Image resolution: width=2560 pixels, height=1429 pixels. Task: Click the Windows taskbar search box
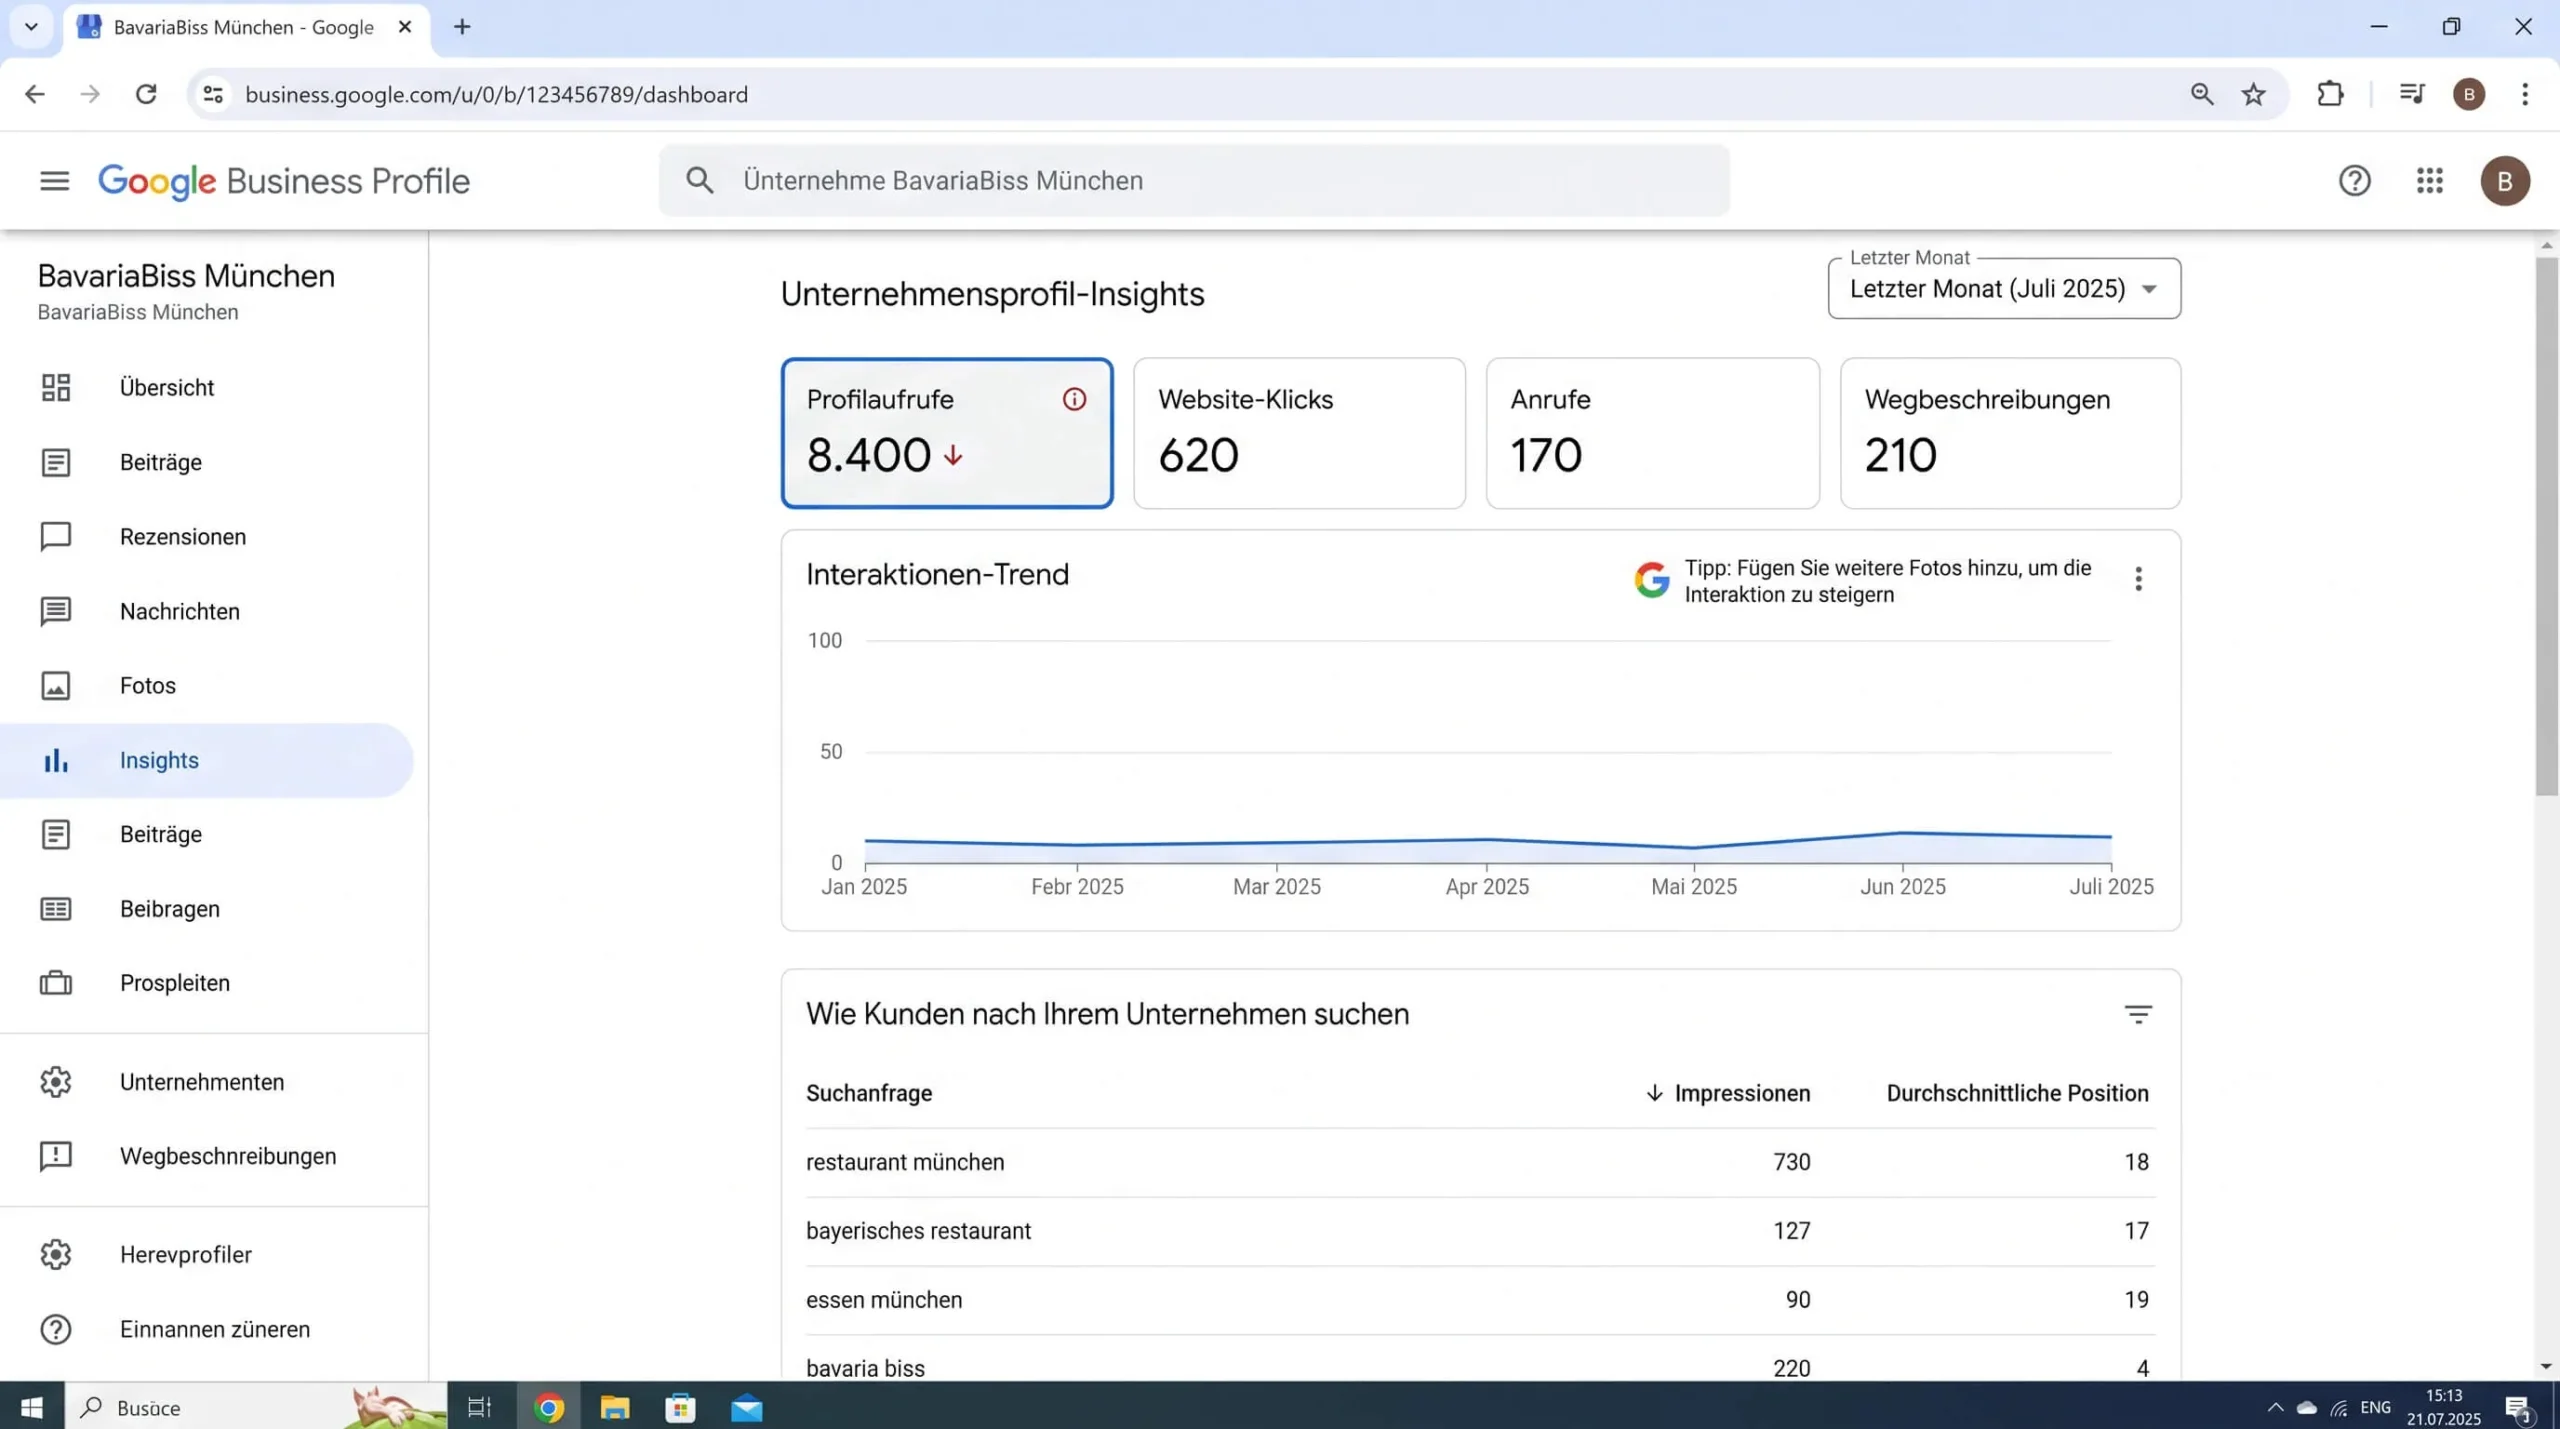[256, 1407]
